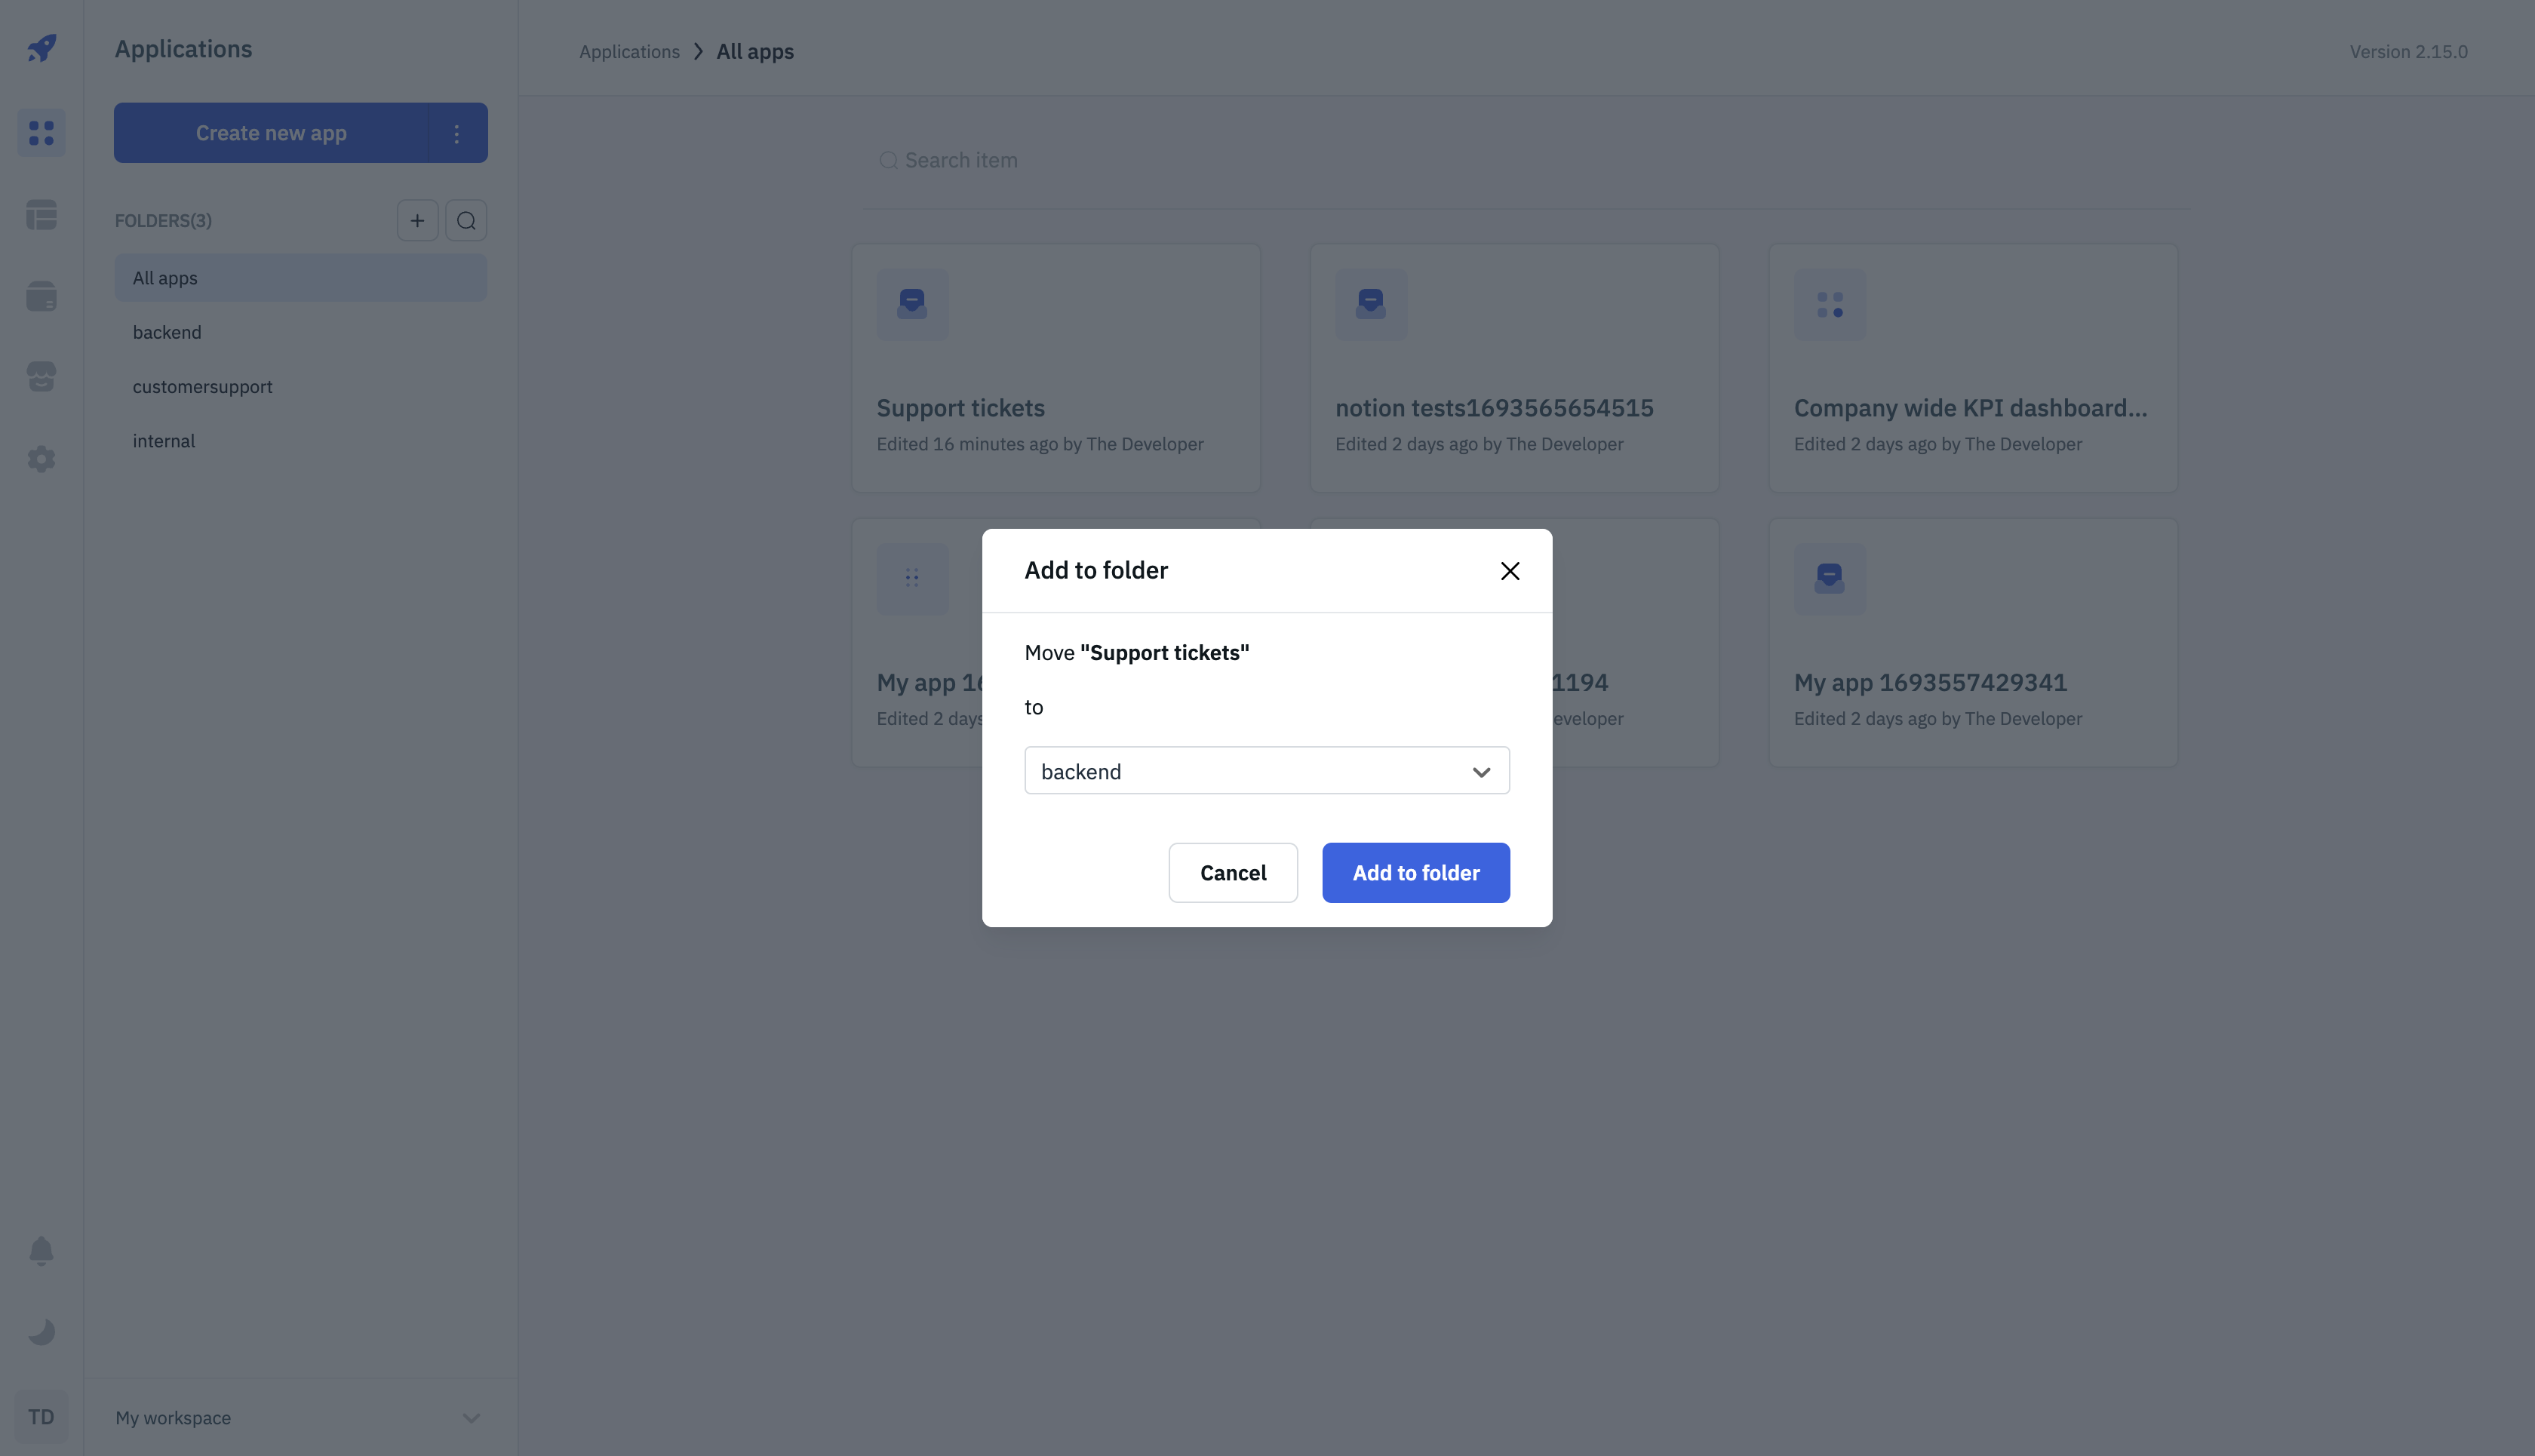
Task: Open the database table icon in sidebar
Action: pyautogui.click(x=41, y=214)
